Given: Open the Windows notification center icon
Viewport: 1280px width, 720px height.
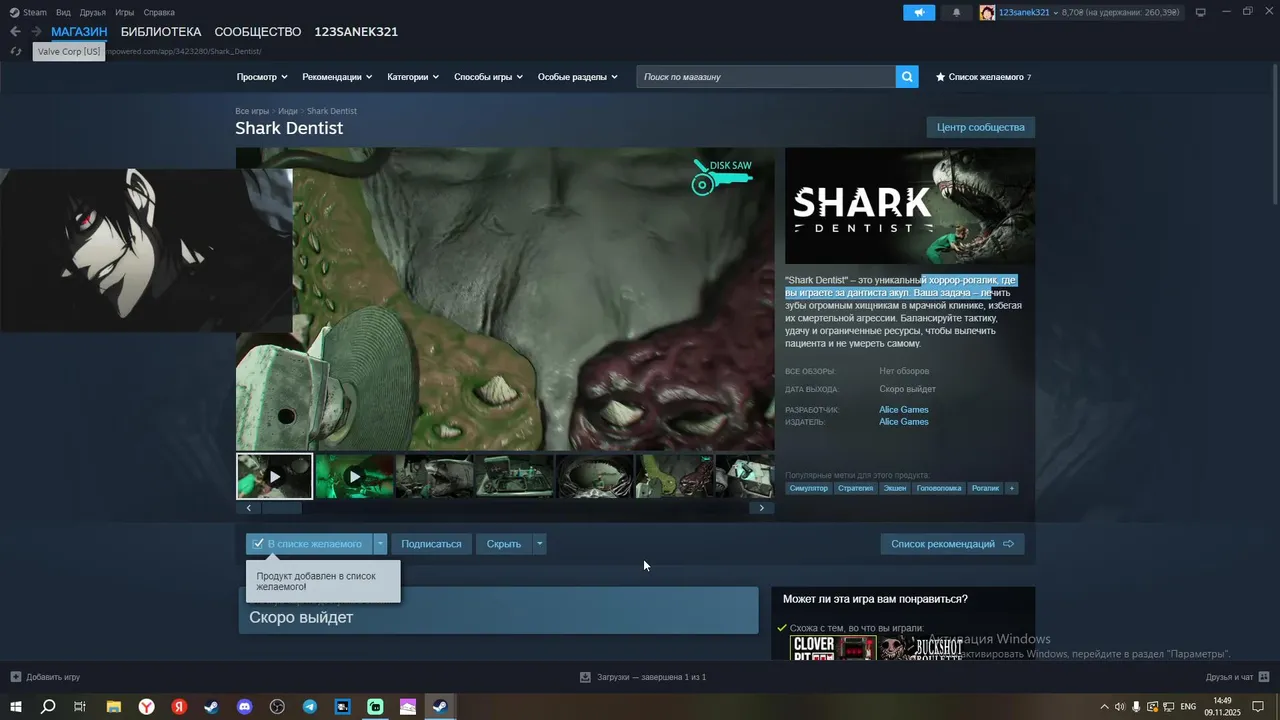Looking at the screenshot, I should (1259, 707).
